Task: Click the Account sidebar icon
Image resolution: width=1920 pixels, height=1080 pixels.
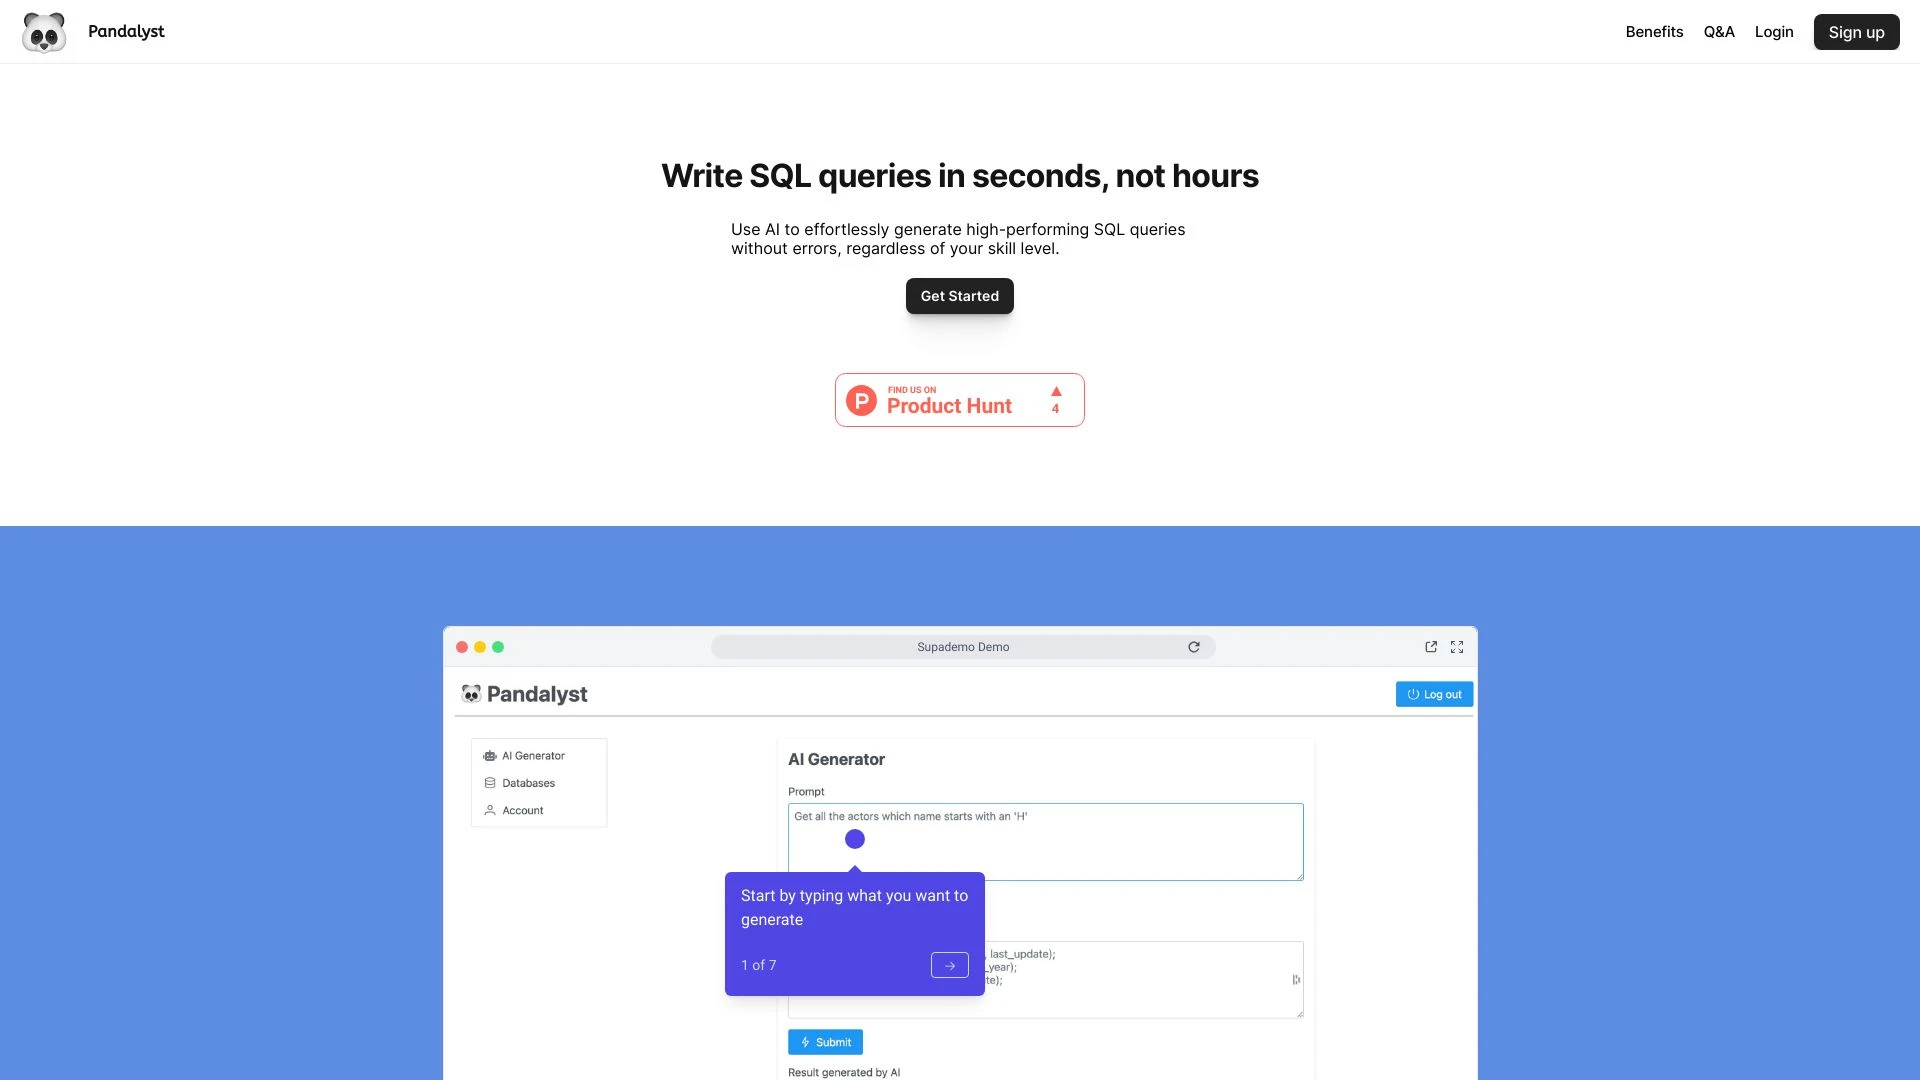Action: tap(489, 810)
